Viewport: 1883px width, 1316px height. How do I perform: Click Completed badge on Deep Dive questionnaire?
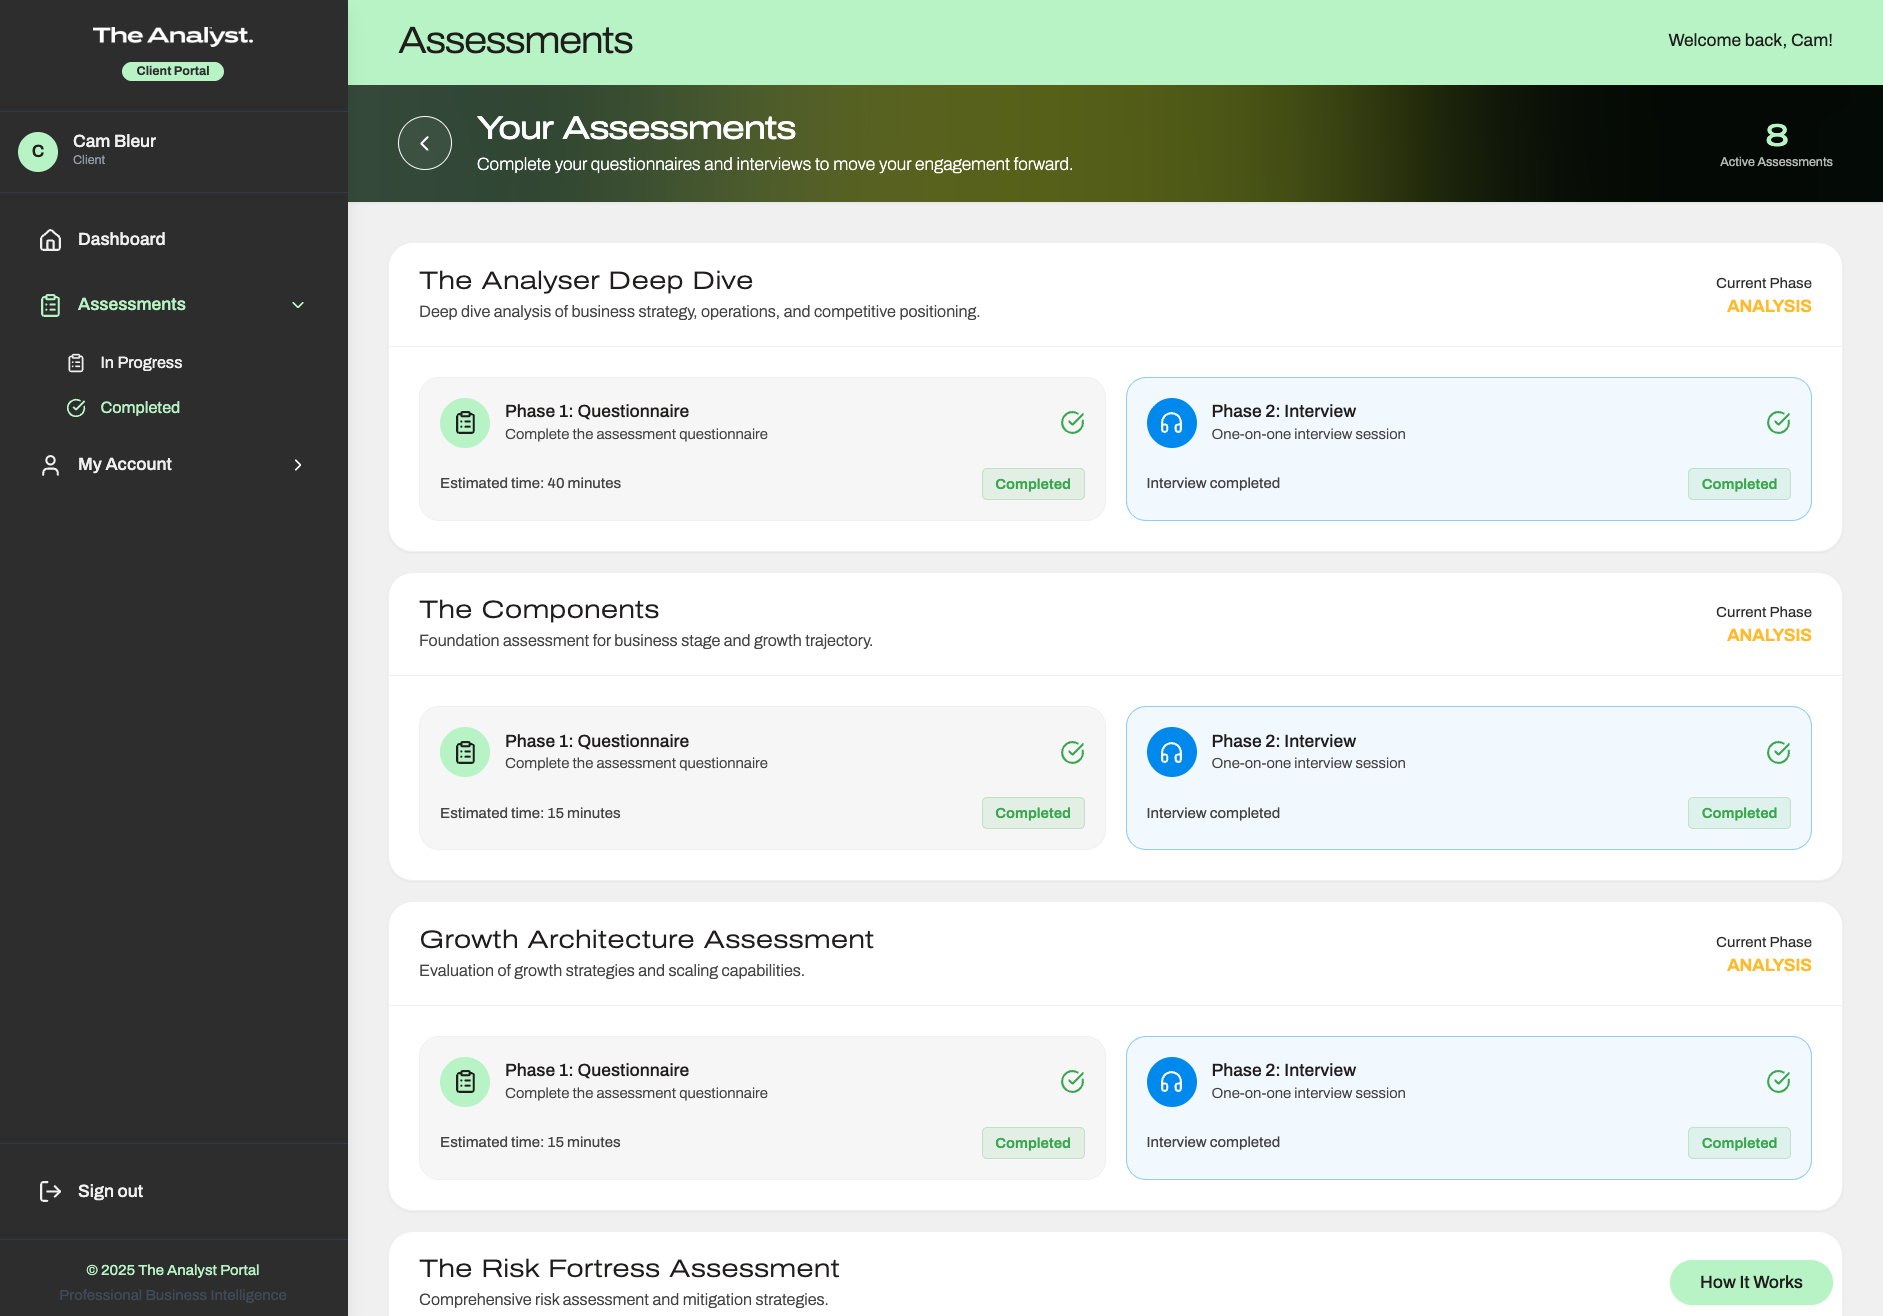point(1033,484)
